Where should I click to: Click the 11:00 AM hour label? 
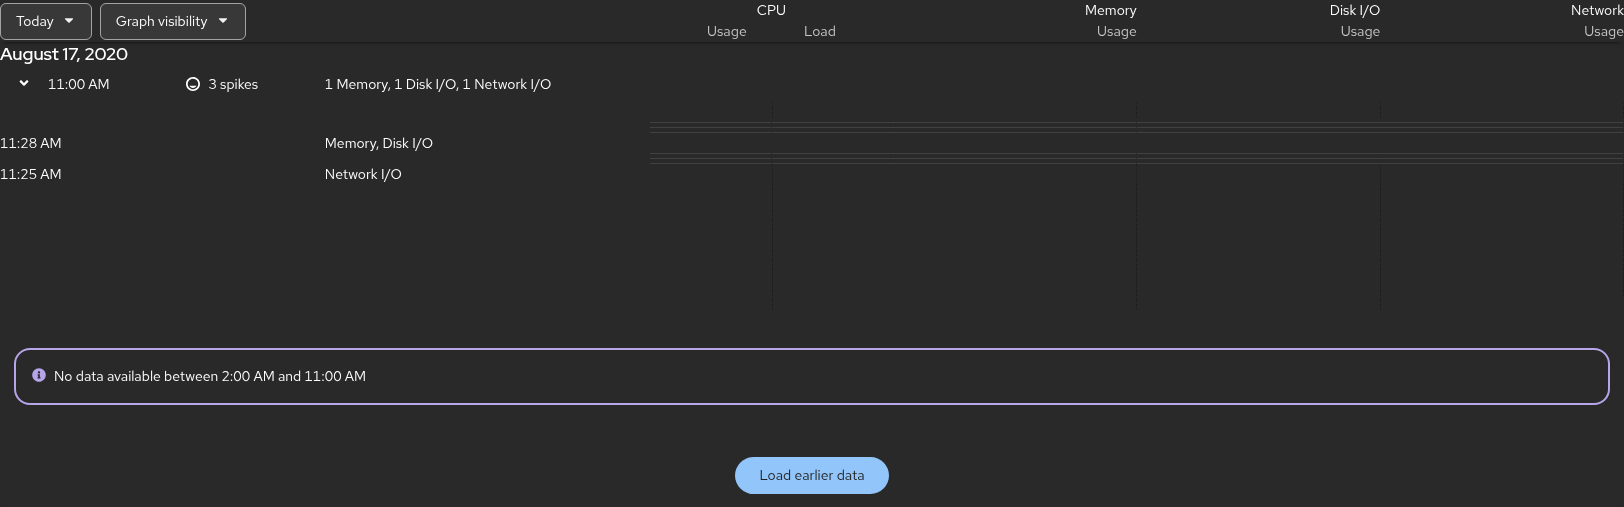click(x=79, y=84)
